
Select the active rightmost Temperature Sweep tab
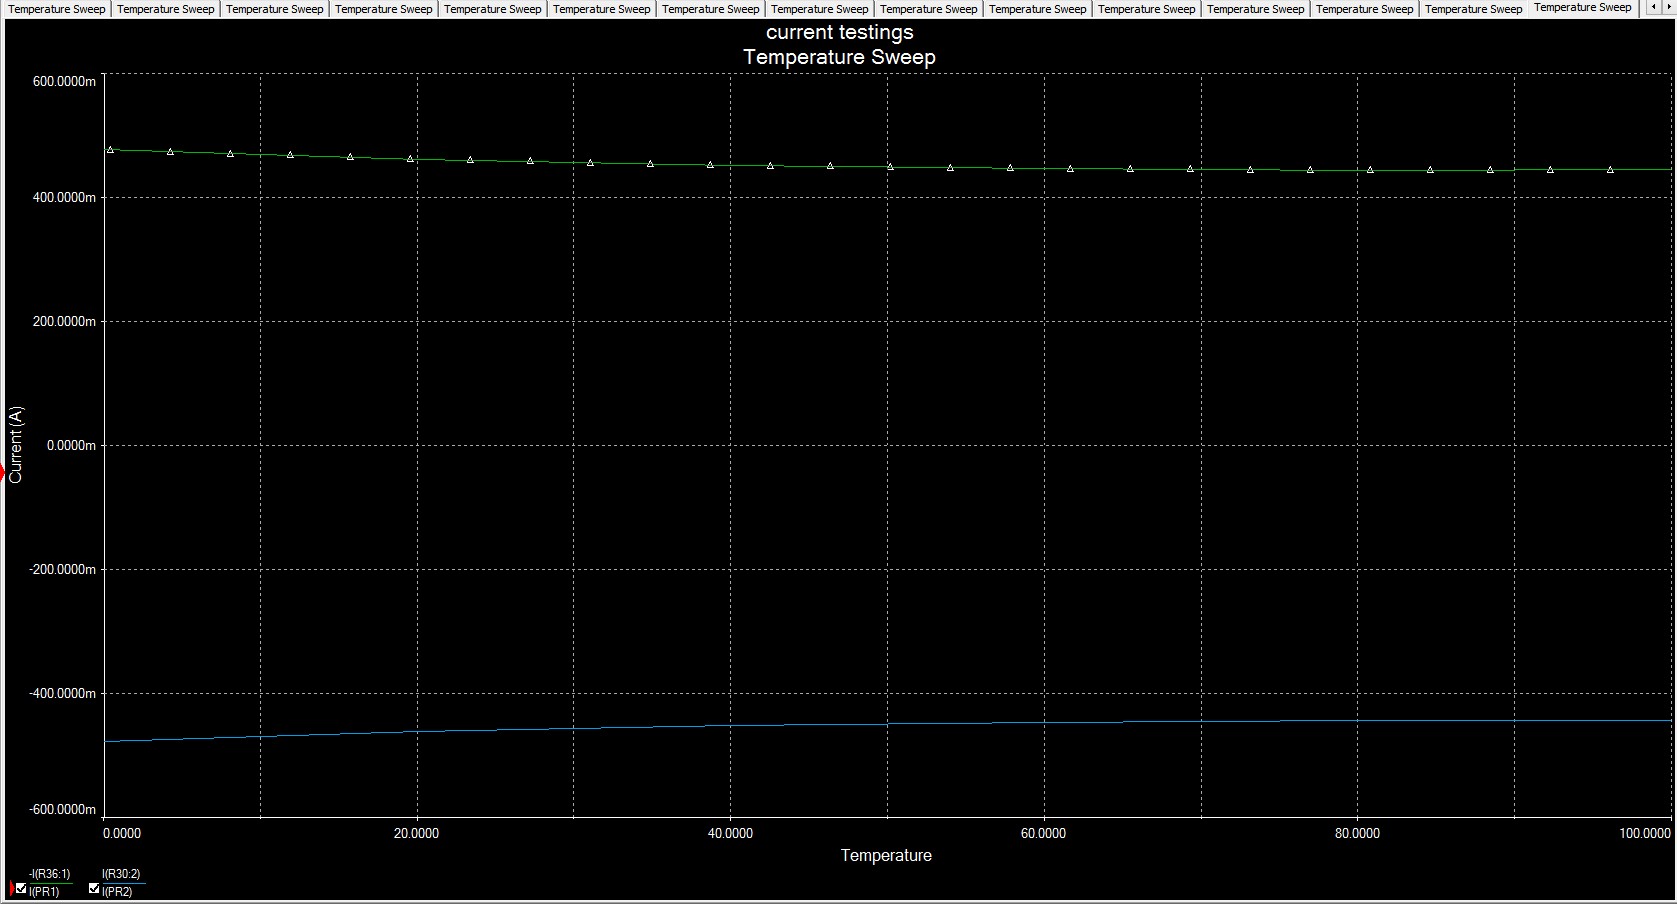point(1582,8)
